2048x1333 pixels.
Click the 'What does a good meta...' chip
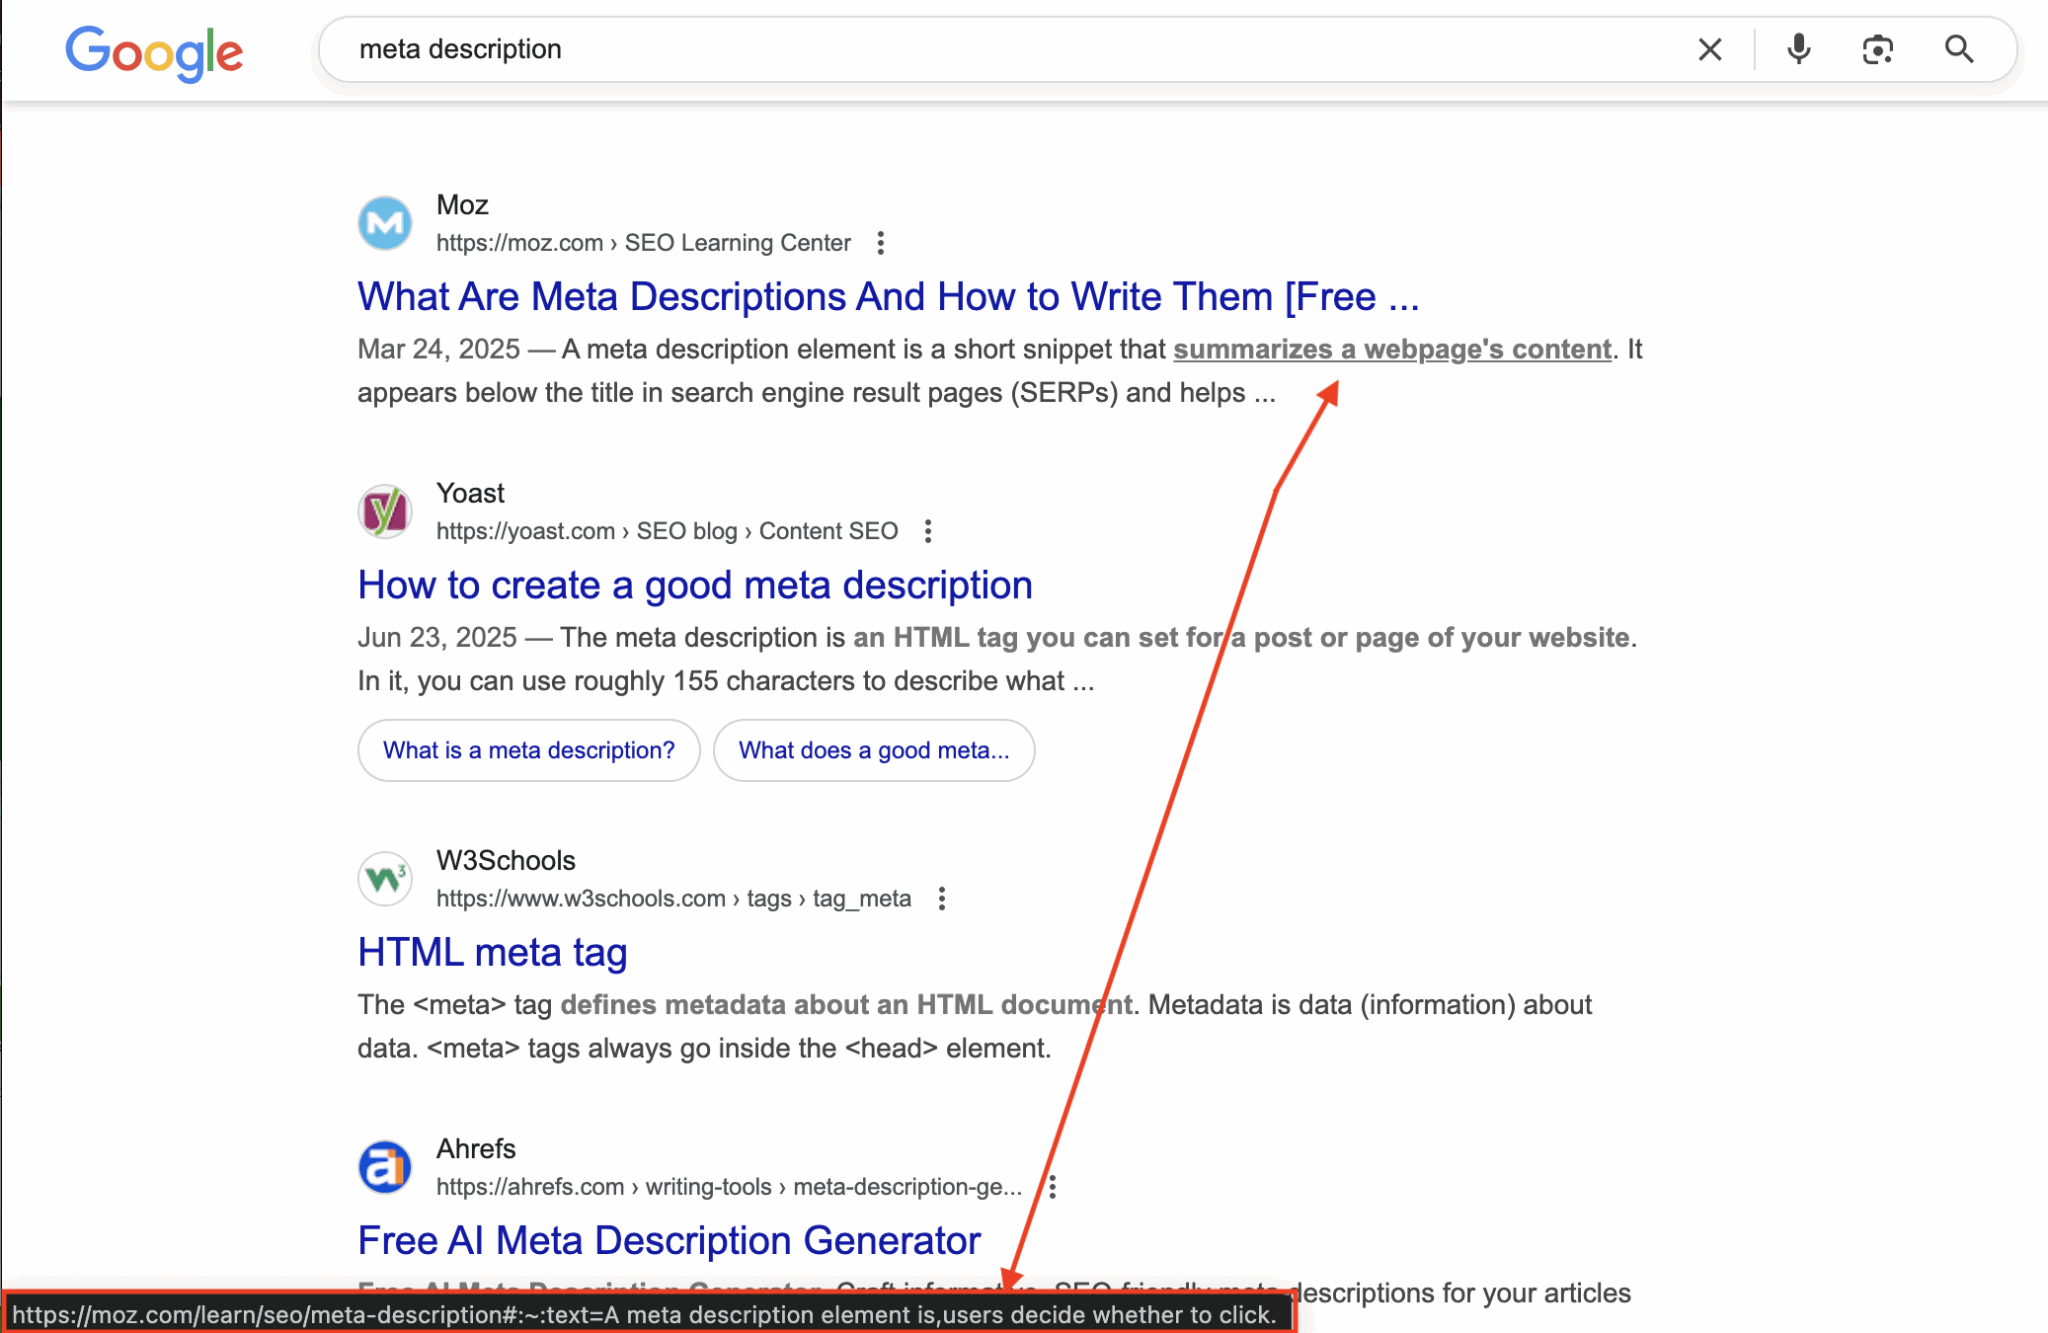pos(873,750)
